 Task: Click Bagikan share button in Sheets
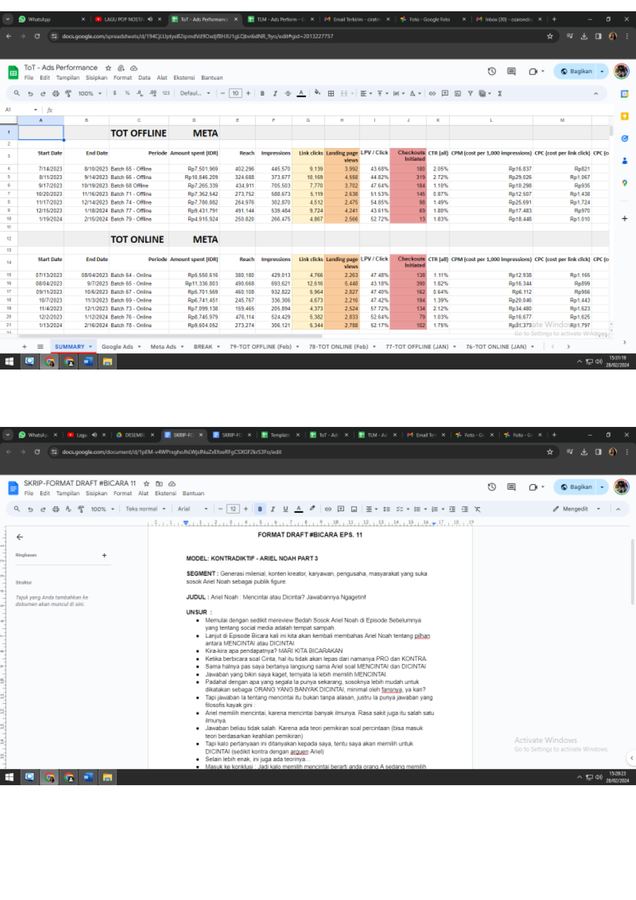click(x=576, y=71)
